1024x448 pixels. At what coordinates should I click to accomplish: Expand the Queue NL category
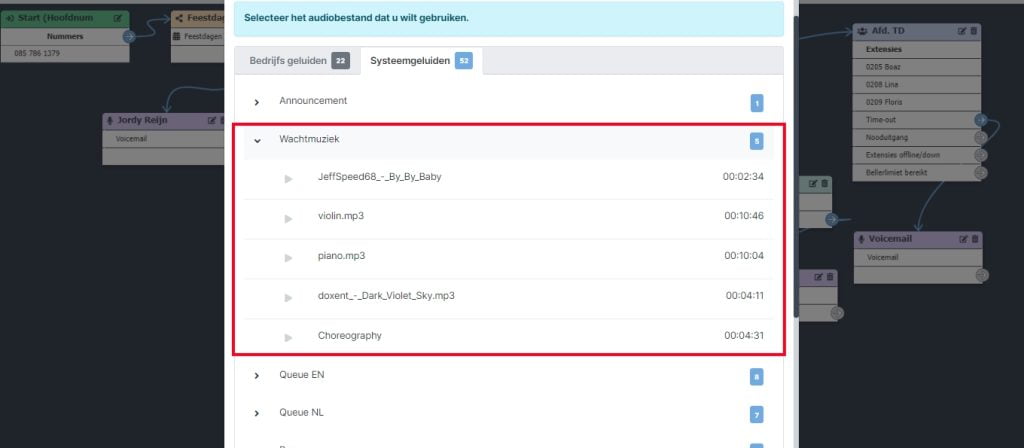(257, 413)
